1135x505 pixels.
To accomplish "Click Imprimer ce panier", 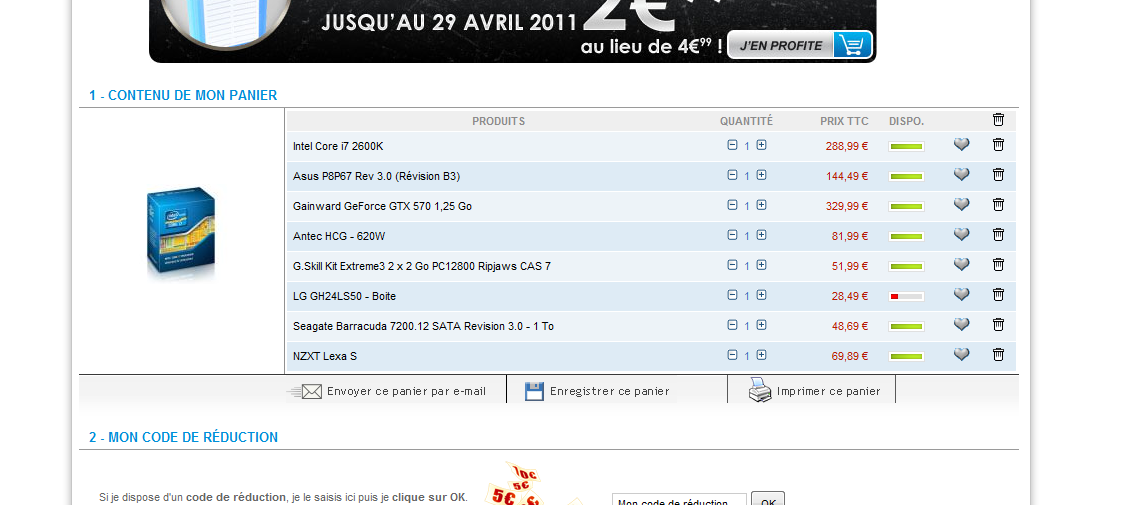I will pyautogui.click(x=814, y=391).
